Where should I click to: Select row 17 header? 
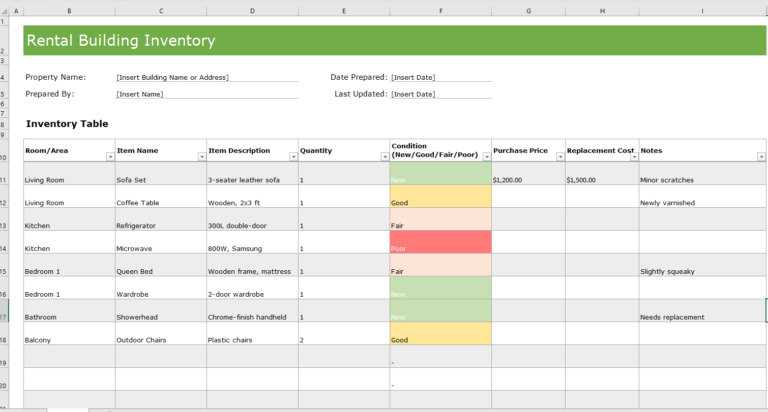4,311
